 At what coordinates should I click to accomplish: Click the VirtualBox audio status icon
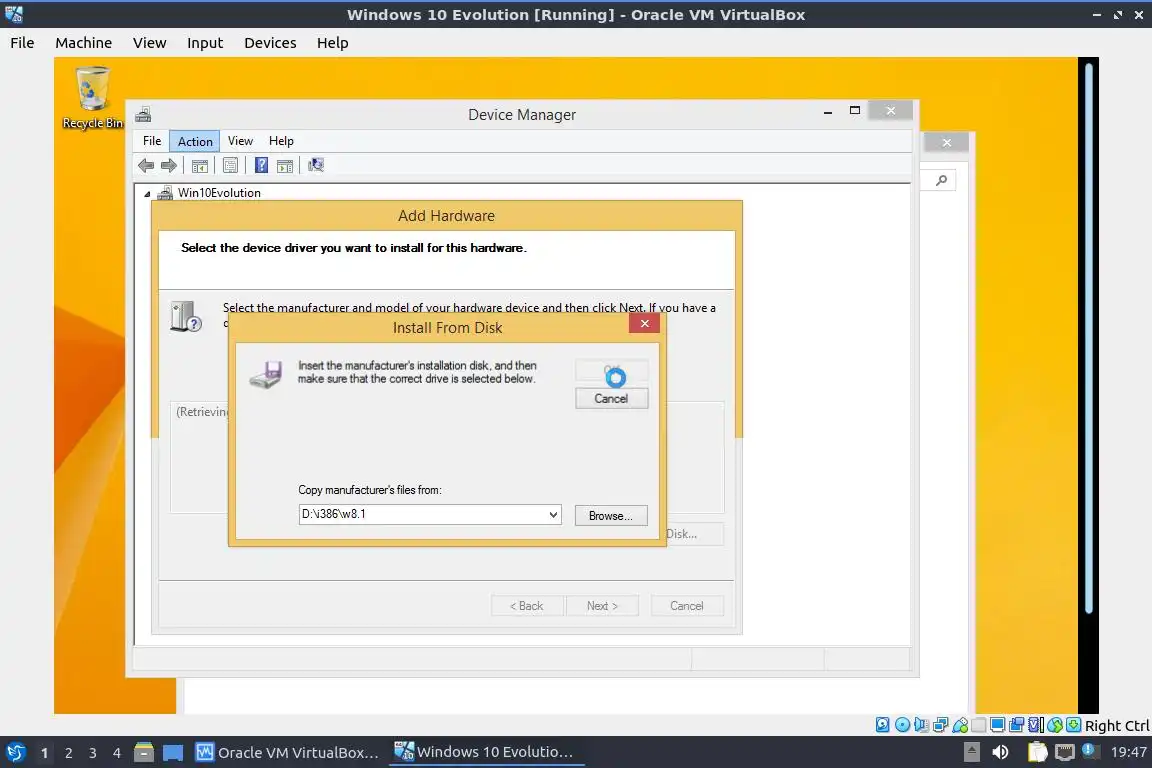click(x=921, y=725)
